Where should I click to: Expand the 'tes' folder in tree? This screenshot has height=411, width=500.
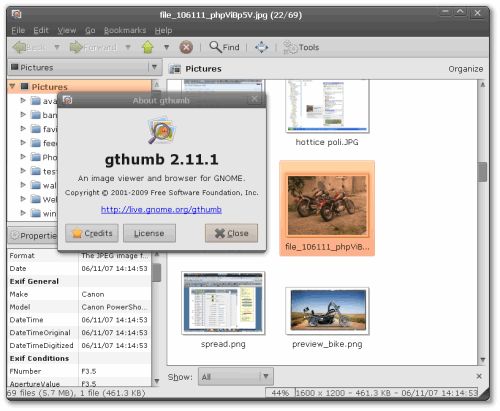(x=23, y=171)
